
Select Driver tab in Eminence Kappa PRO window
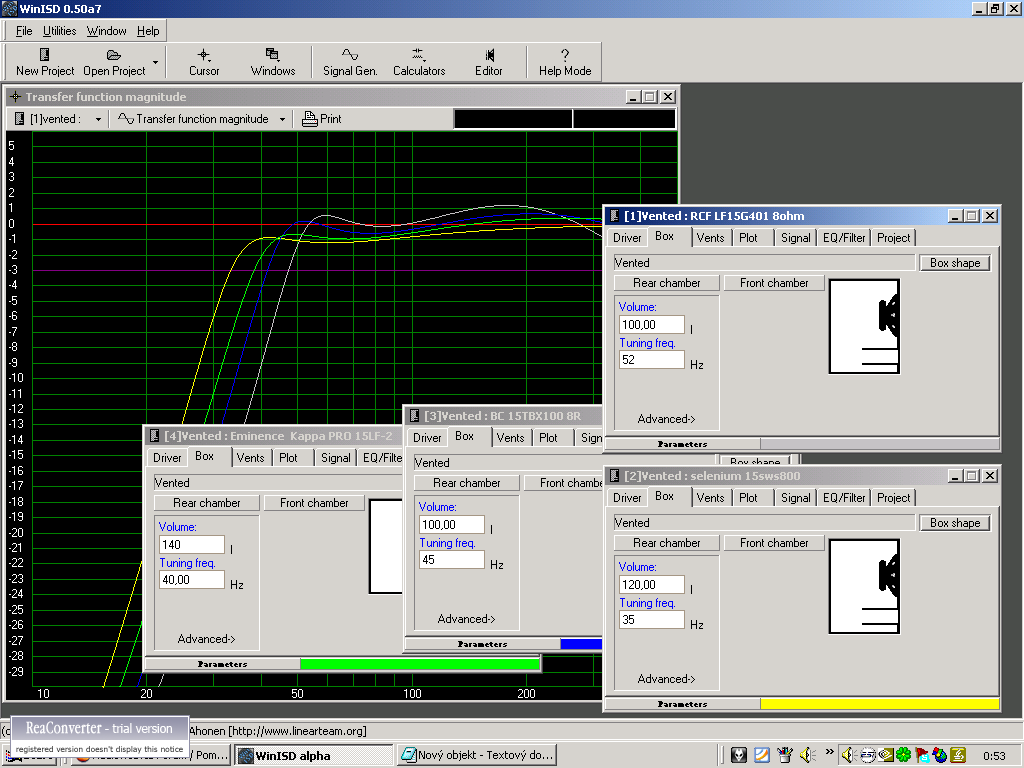click(x=167, y=458)
